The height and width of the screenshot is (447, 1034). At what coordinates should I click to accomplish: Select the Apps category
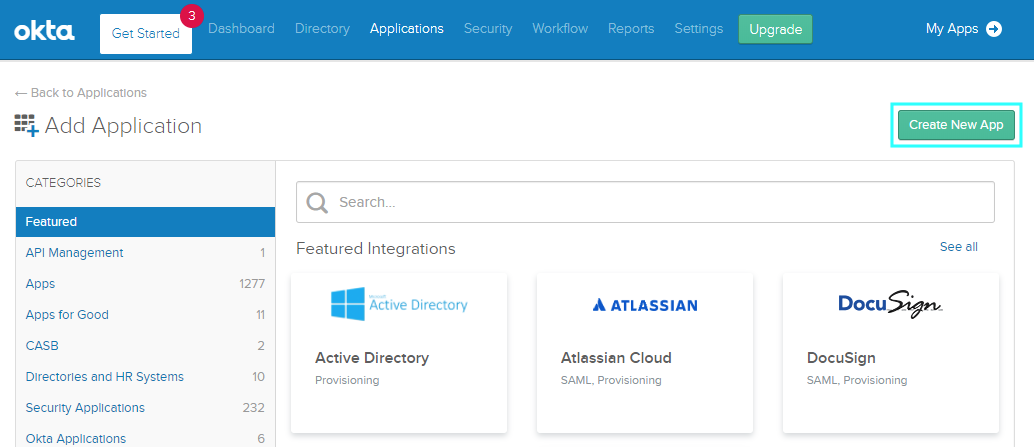(145, 283)
